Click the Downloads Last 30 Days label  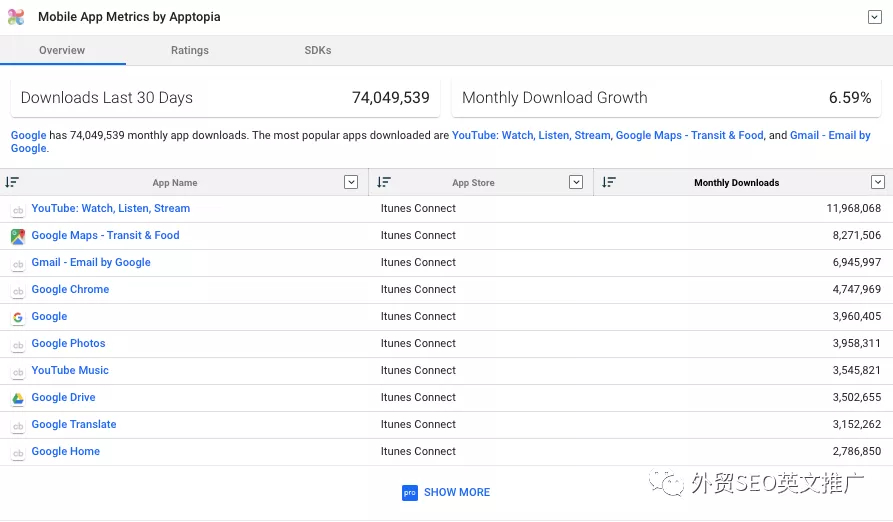pos(106,98)
